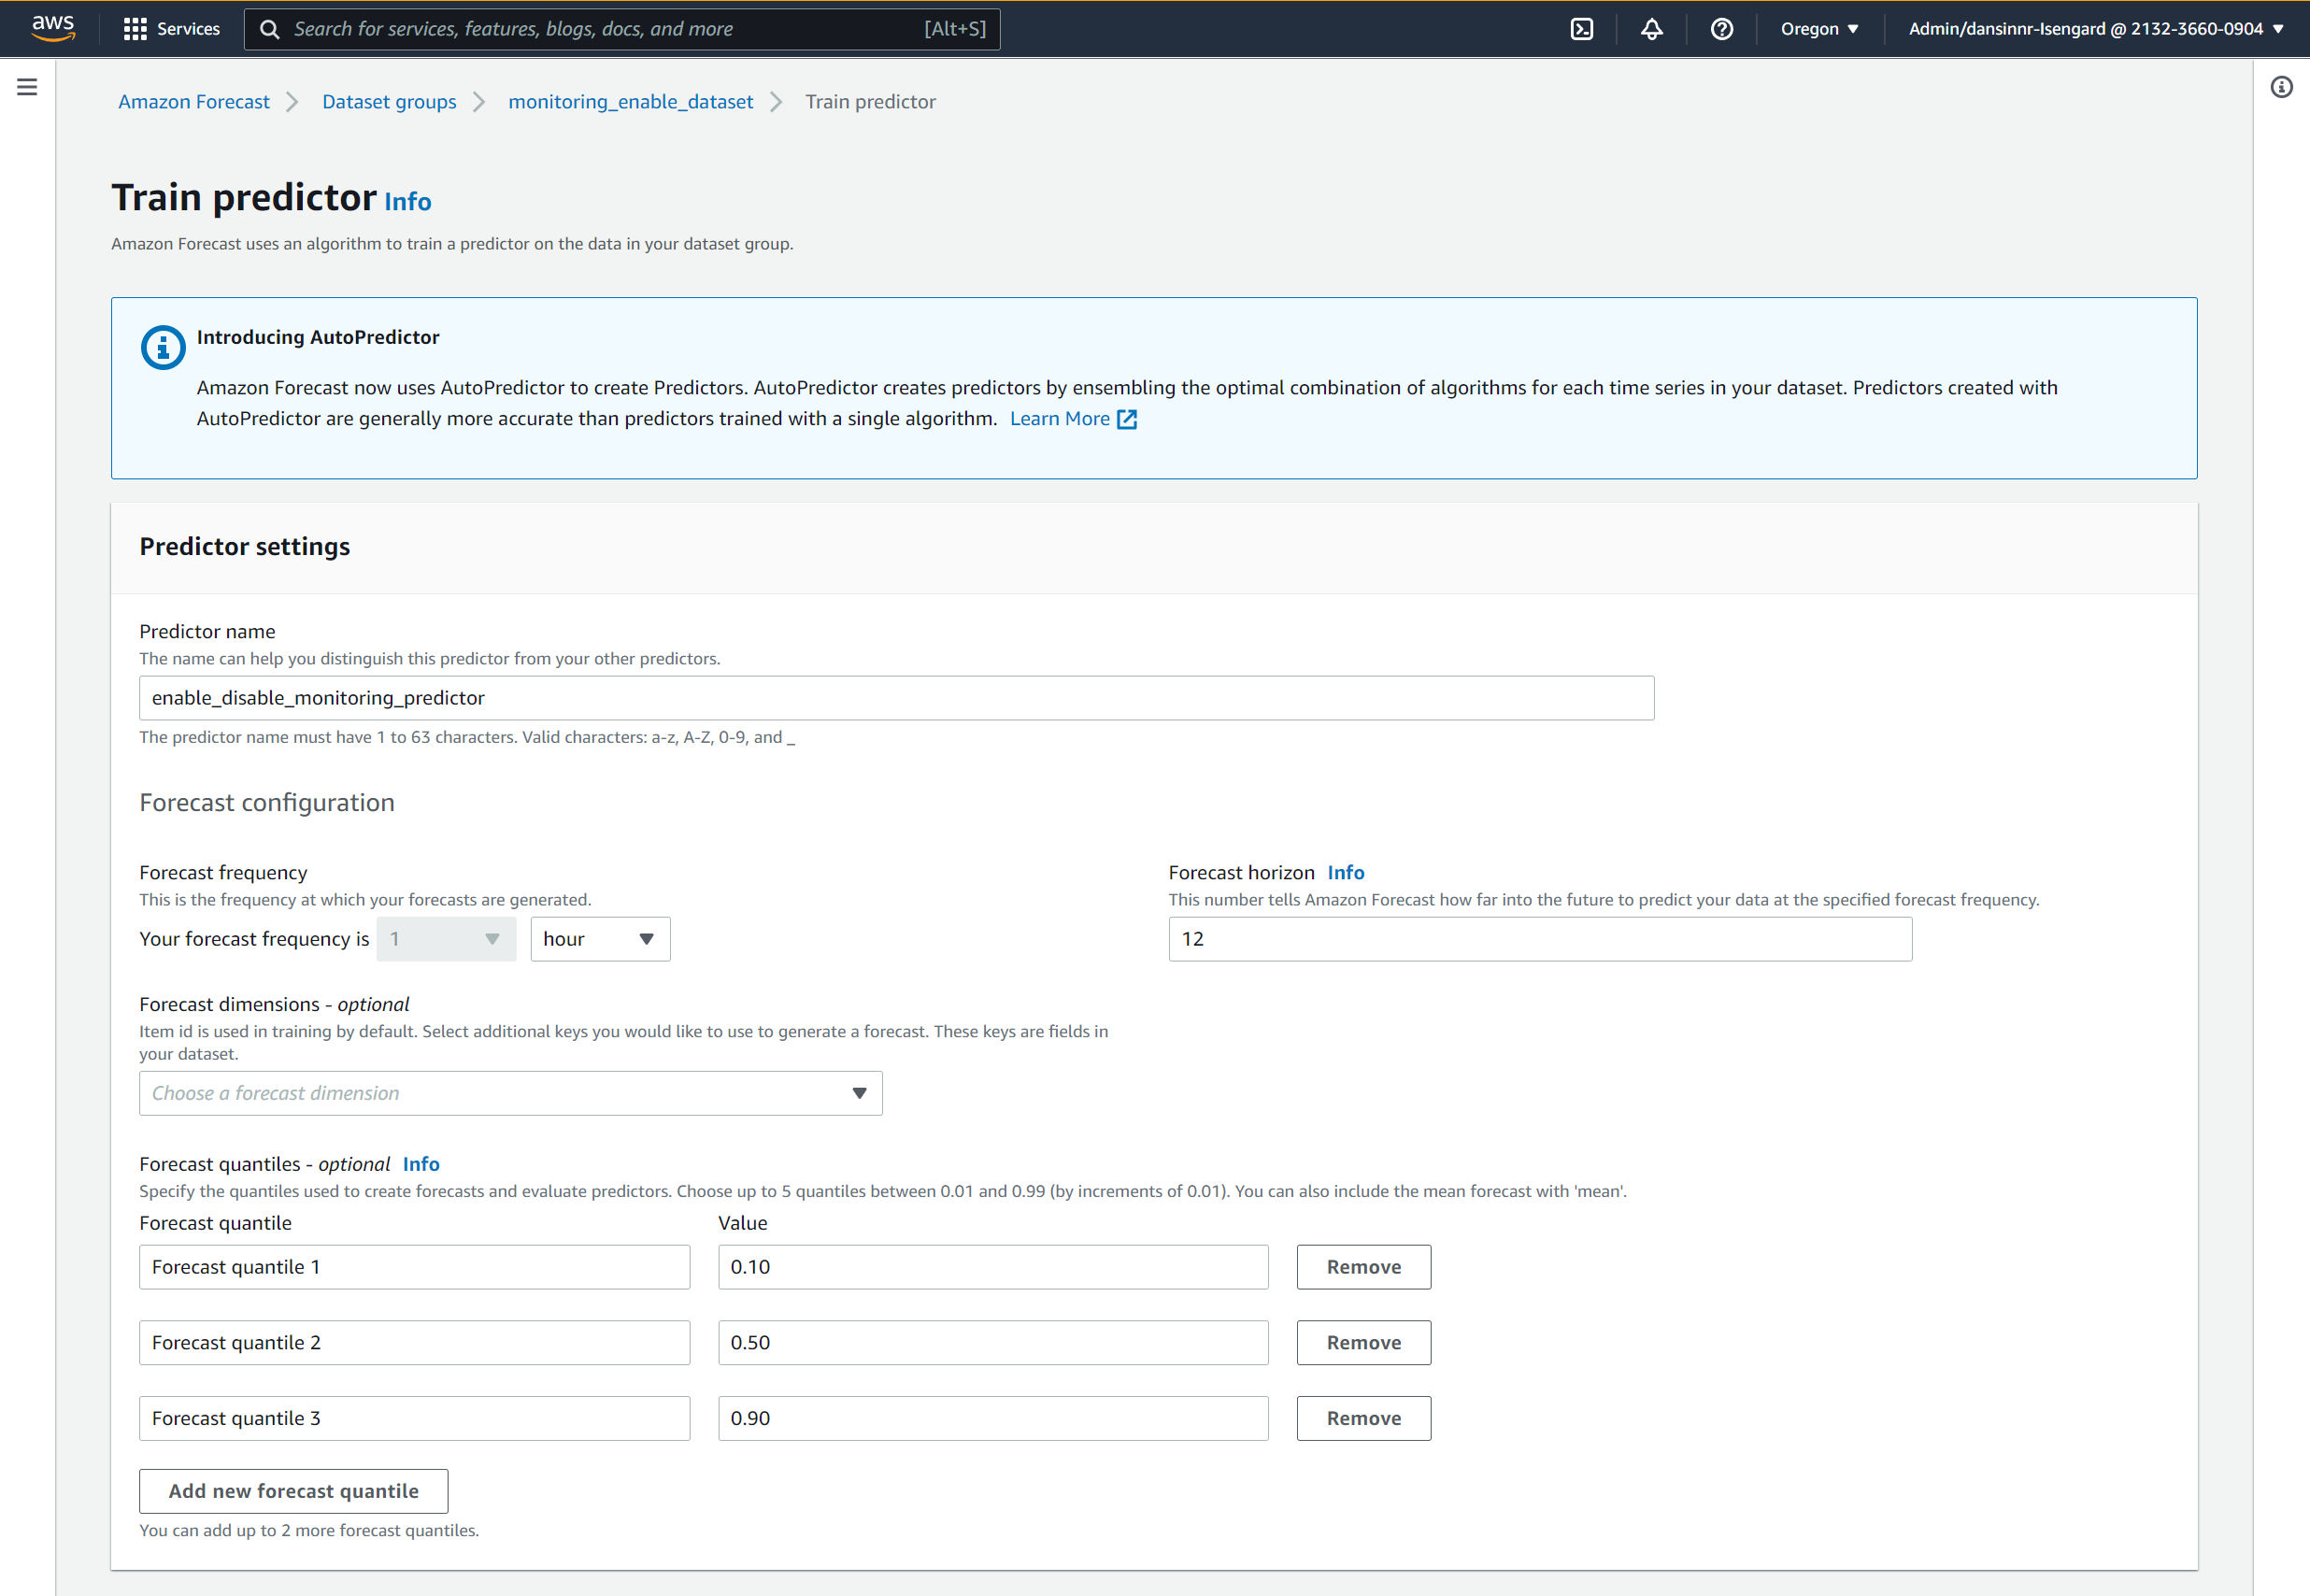
Task: Expand the Choose a forecast dimension dropdown
Action: pyautogui.click(x=510, y=1093)
